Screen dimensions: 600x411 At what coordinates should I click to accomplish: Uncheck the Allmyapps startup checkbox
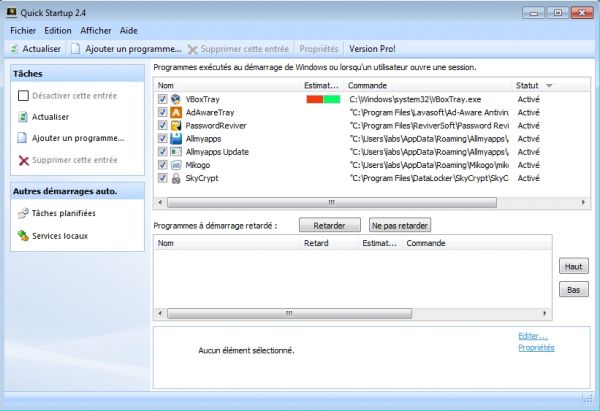pyautogui.click(x=163, y=138)
